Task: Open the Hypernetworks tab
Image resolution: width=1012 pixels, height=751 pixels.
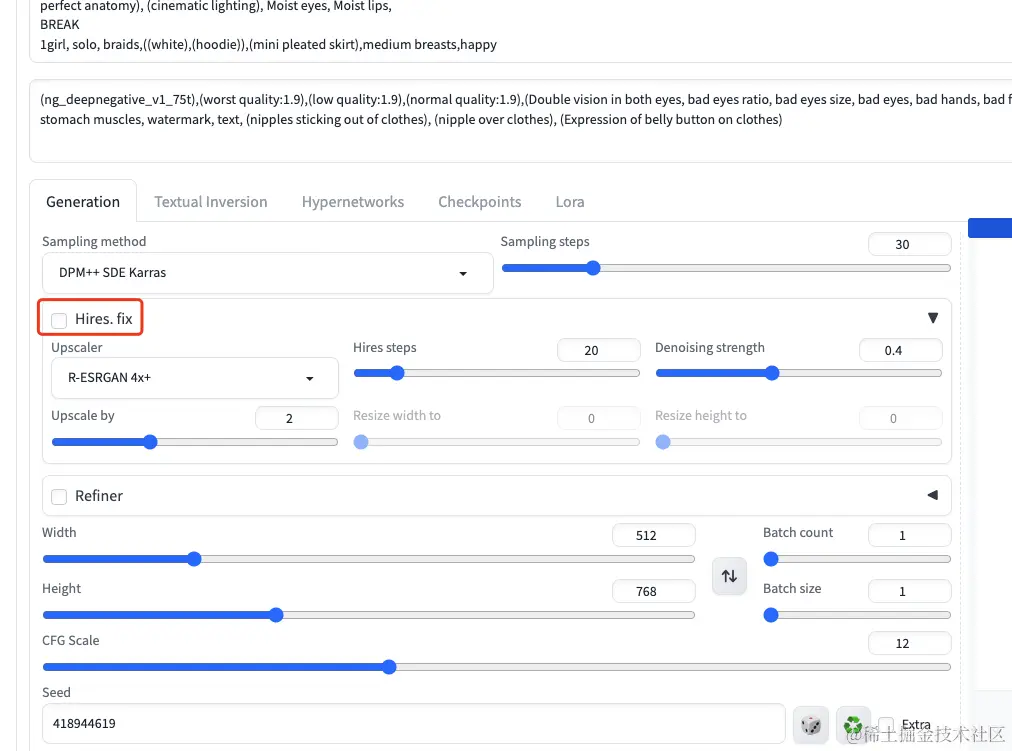Action: pyautogui.click(x=353, y=202)
